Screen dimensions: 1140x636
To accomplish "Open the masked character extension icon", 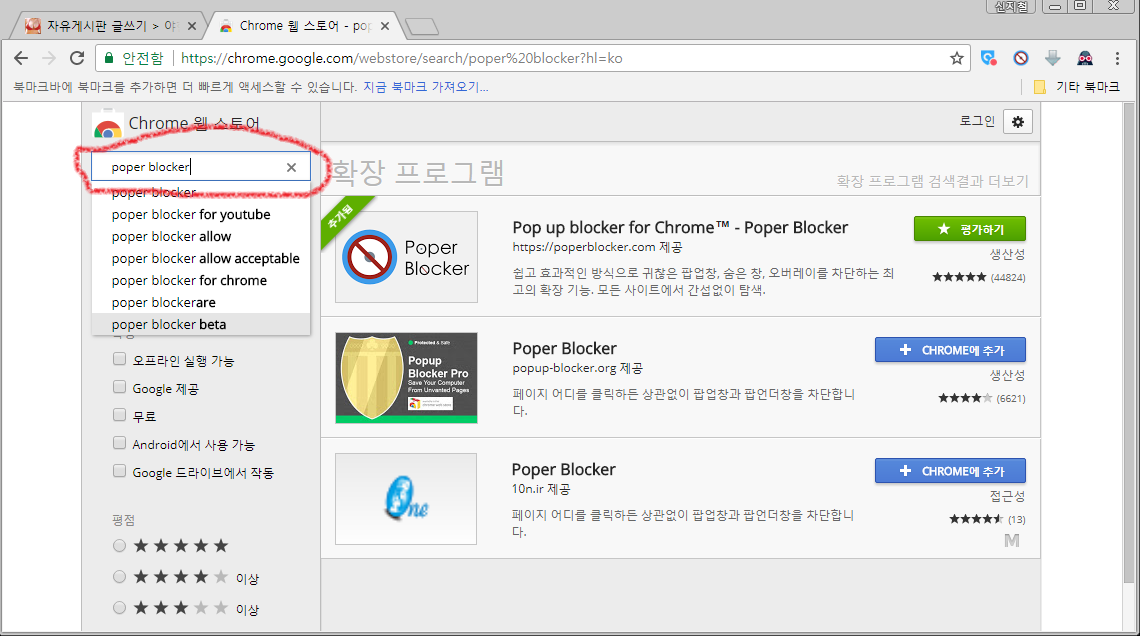I will click(1085, 58).
